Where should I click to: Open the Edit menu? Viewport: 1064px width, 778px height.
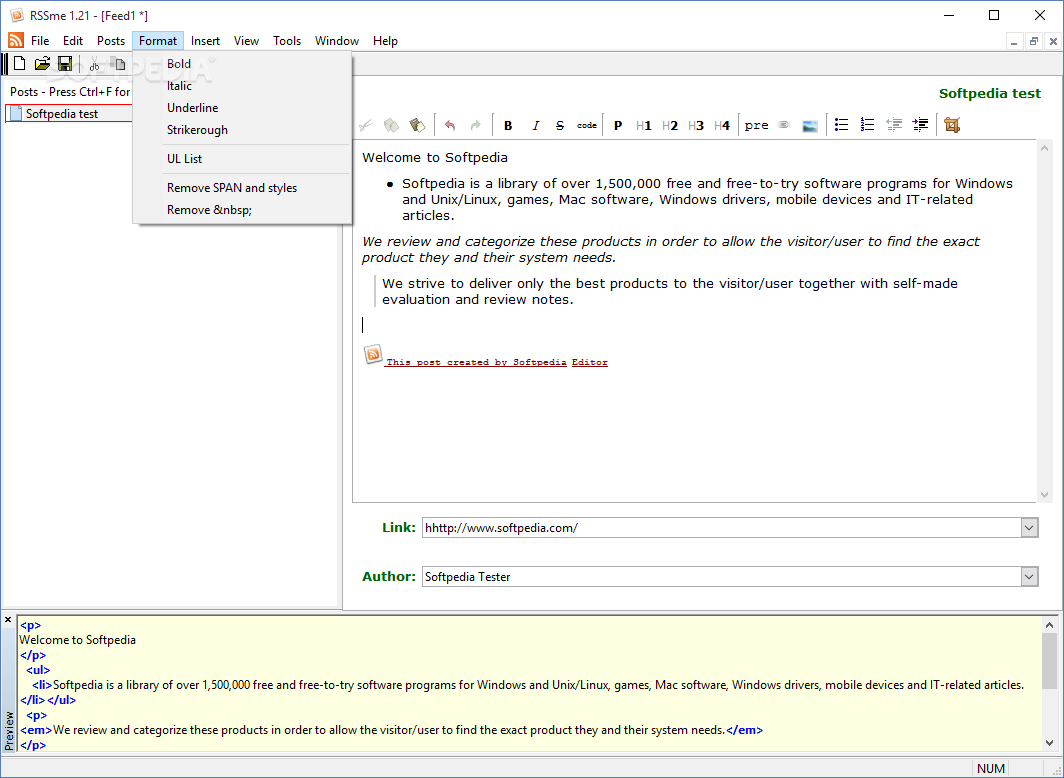click(73, 41)
